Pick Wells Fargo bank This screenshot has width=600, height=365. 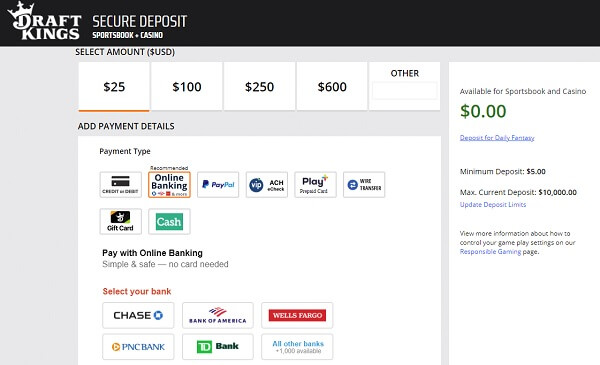(297, 315)
